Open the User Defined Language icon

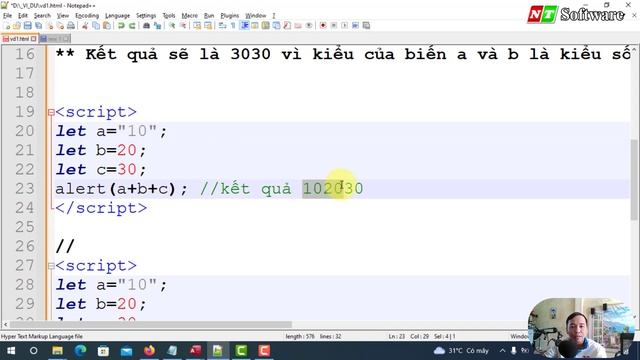tap(255, 26)
